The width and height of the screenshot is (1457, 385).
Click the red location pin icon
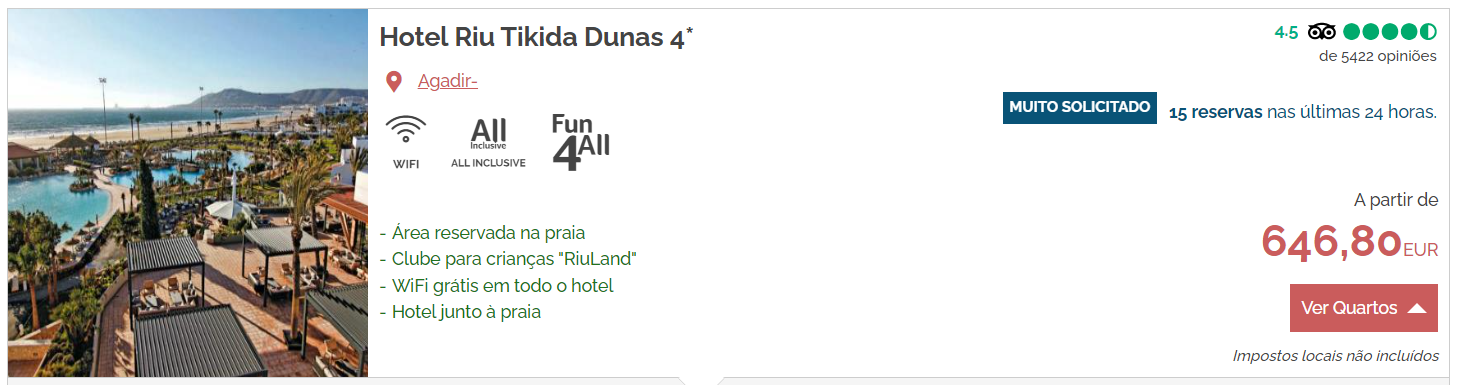click(x=394, y=82)
